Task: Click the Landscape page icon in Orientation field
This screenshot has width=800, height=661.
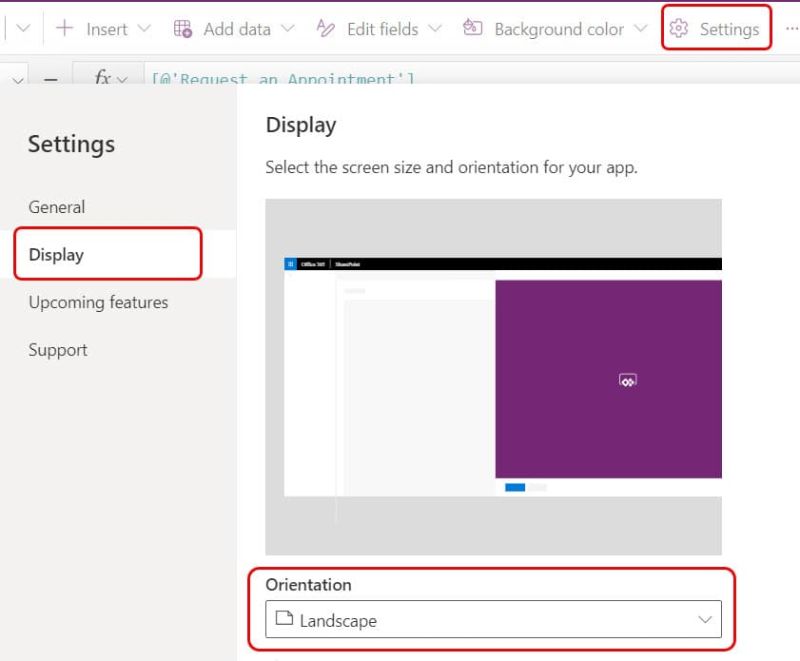Action: (x=288, y=619)
